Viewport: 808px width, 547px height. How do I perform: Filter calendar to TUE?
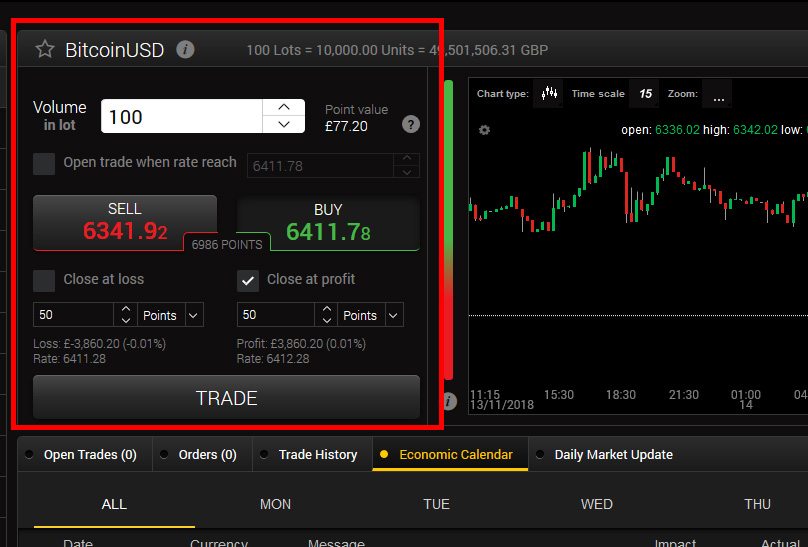[436, 504]
